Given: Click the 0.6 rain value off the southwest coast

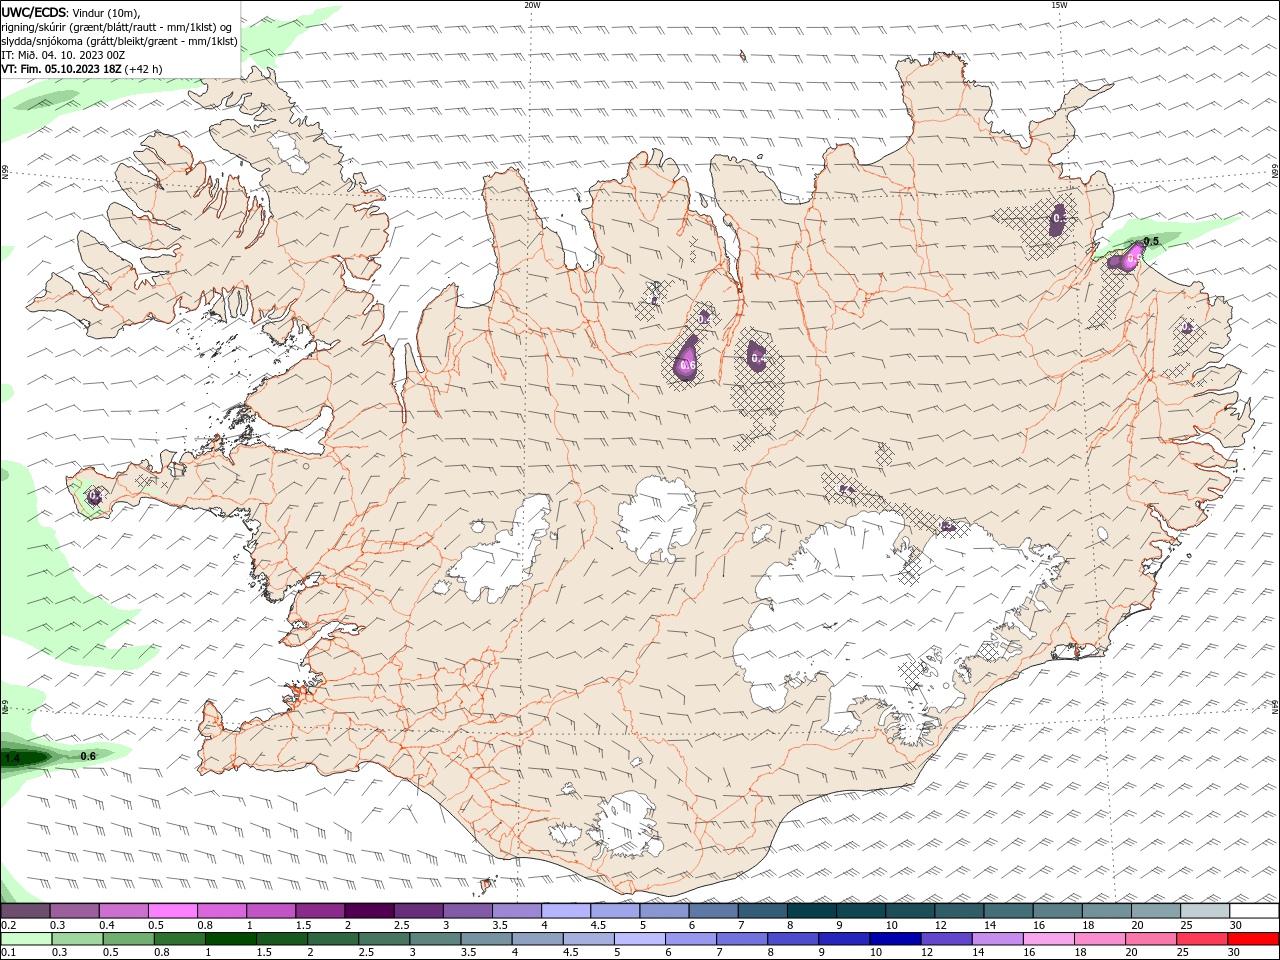Looking at the screenshot, I should [x=88, y=756].
